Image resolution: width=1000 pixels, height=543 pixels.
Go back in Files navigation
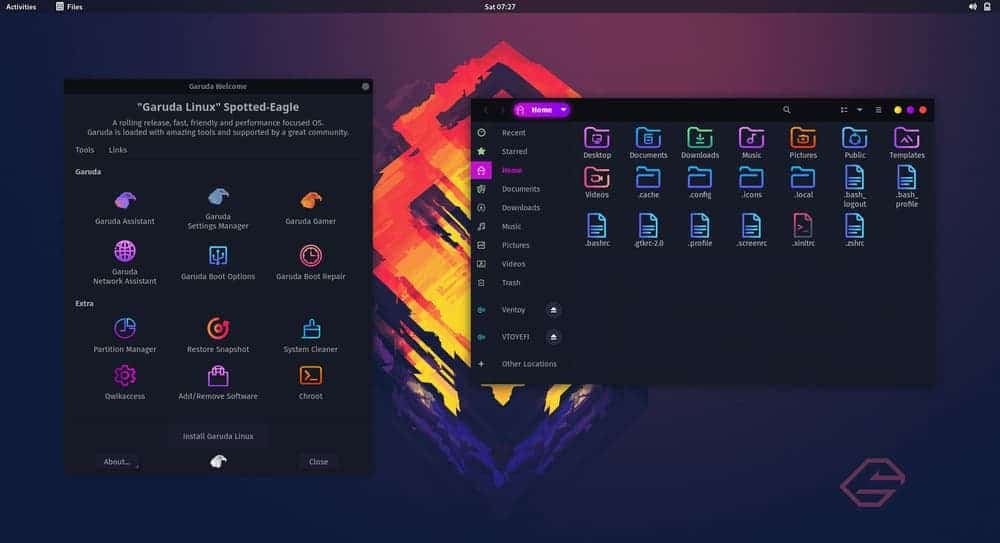point(485,110)
